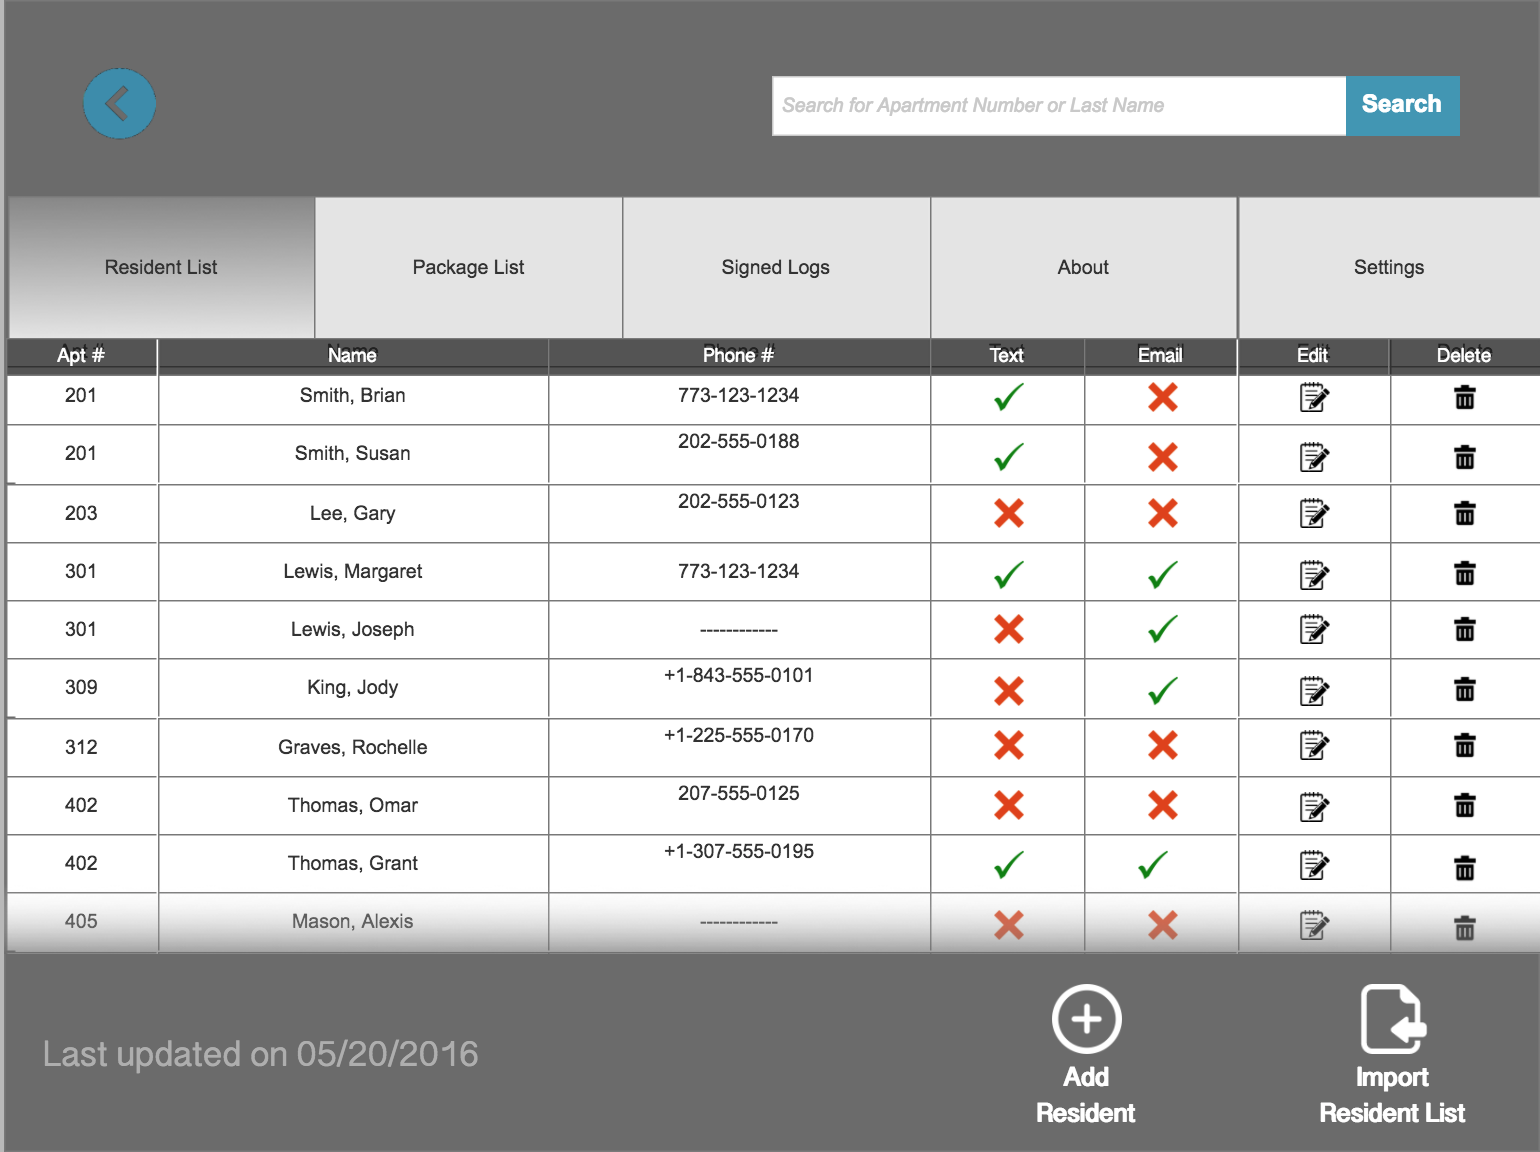
Task: Toggle email checkmark for Thomas, Grant
Action: coord(1153,865)
